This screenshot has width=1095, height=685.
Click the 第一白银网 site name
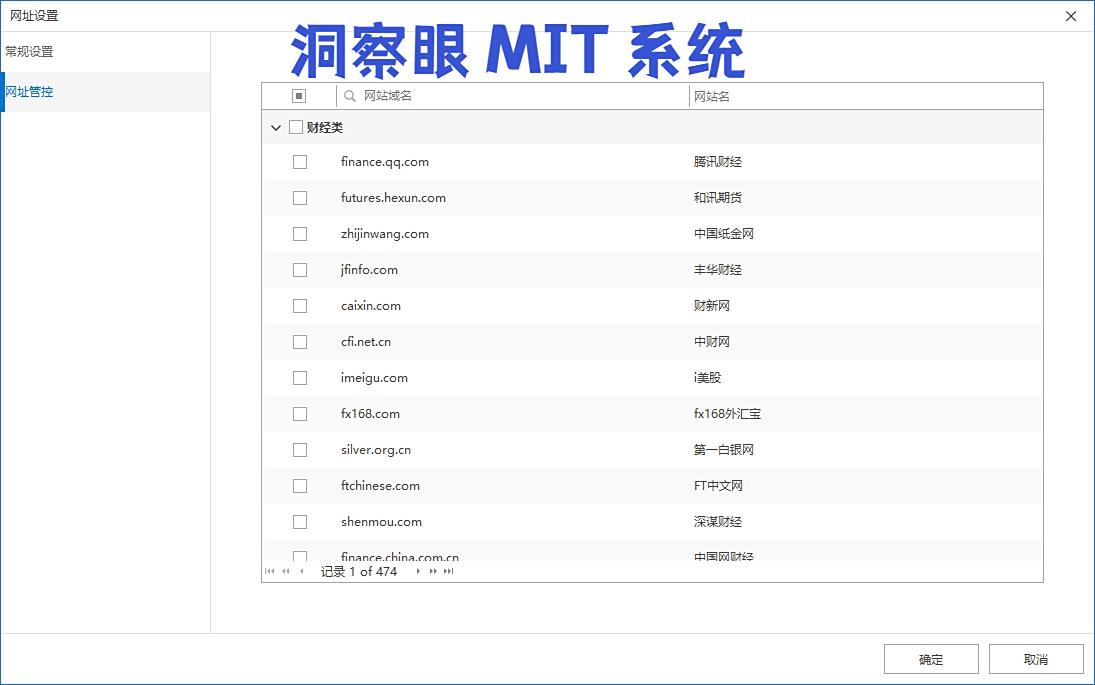click(723, 450)
